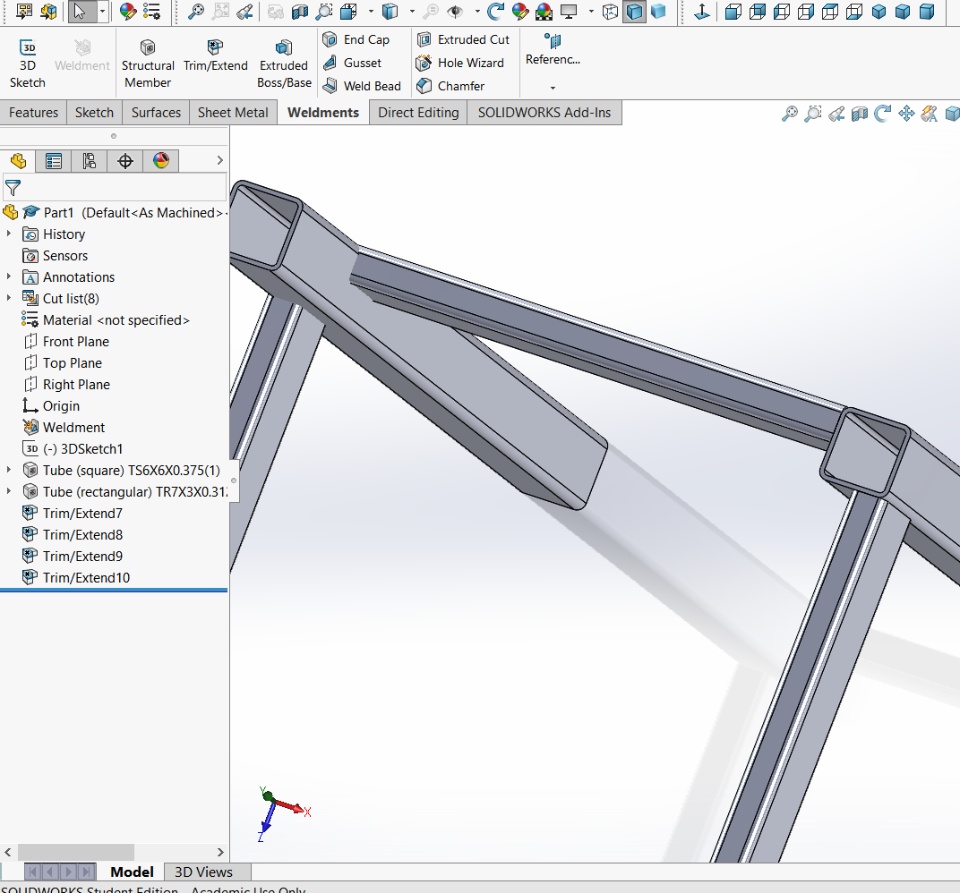
Task: Add an End Cap
Action: 356,40
